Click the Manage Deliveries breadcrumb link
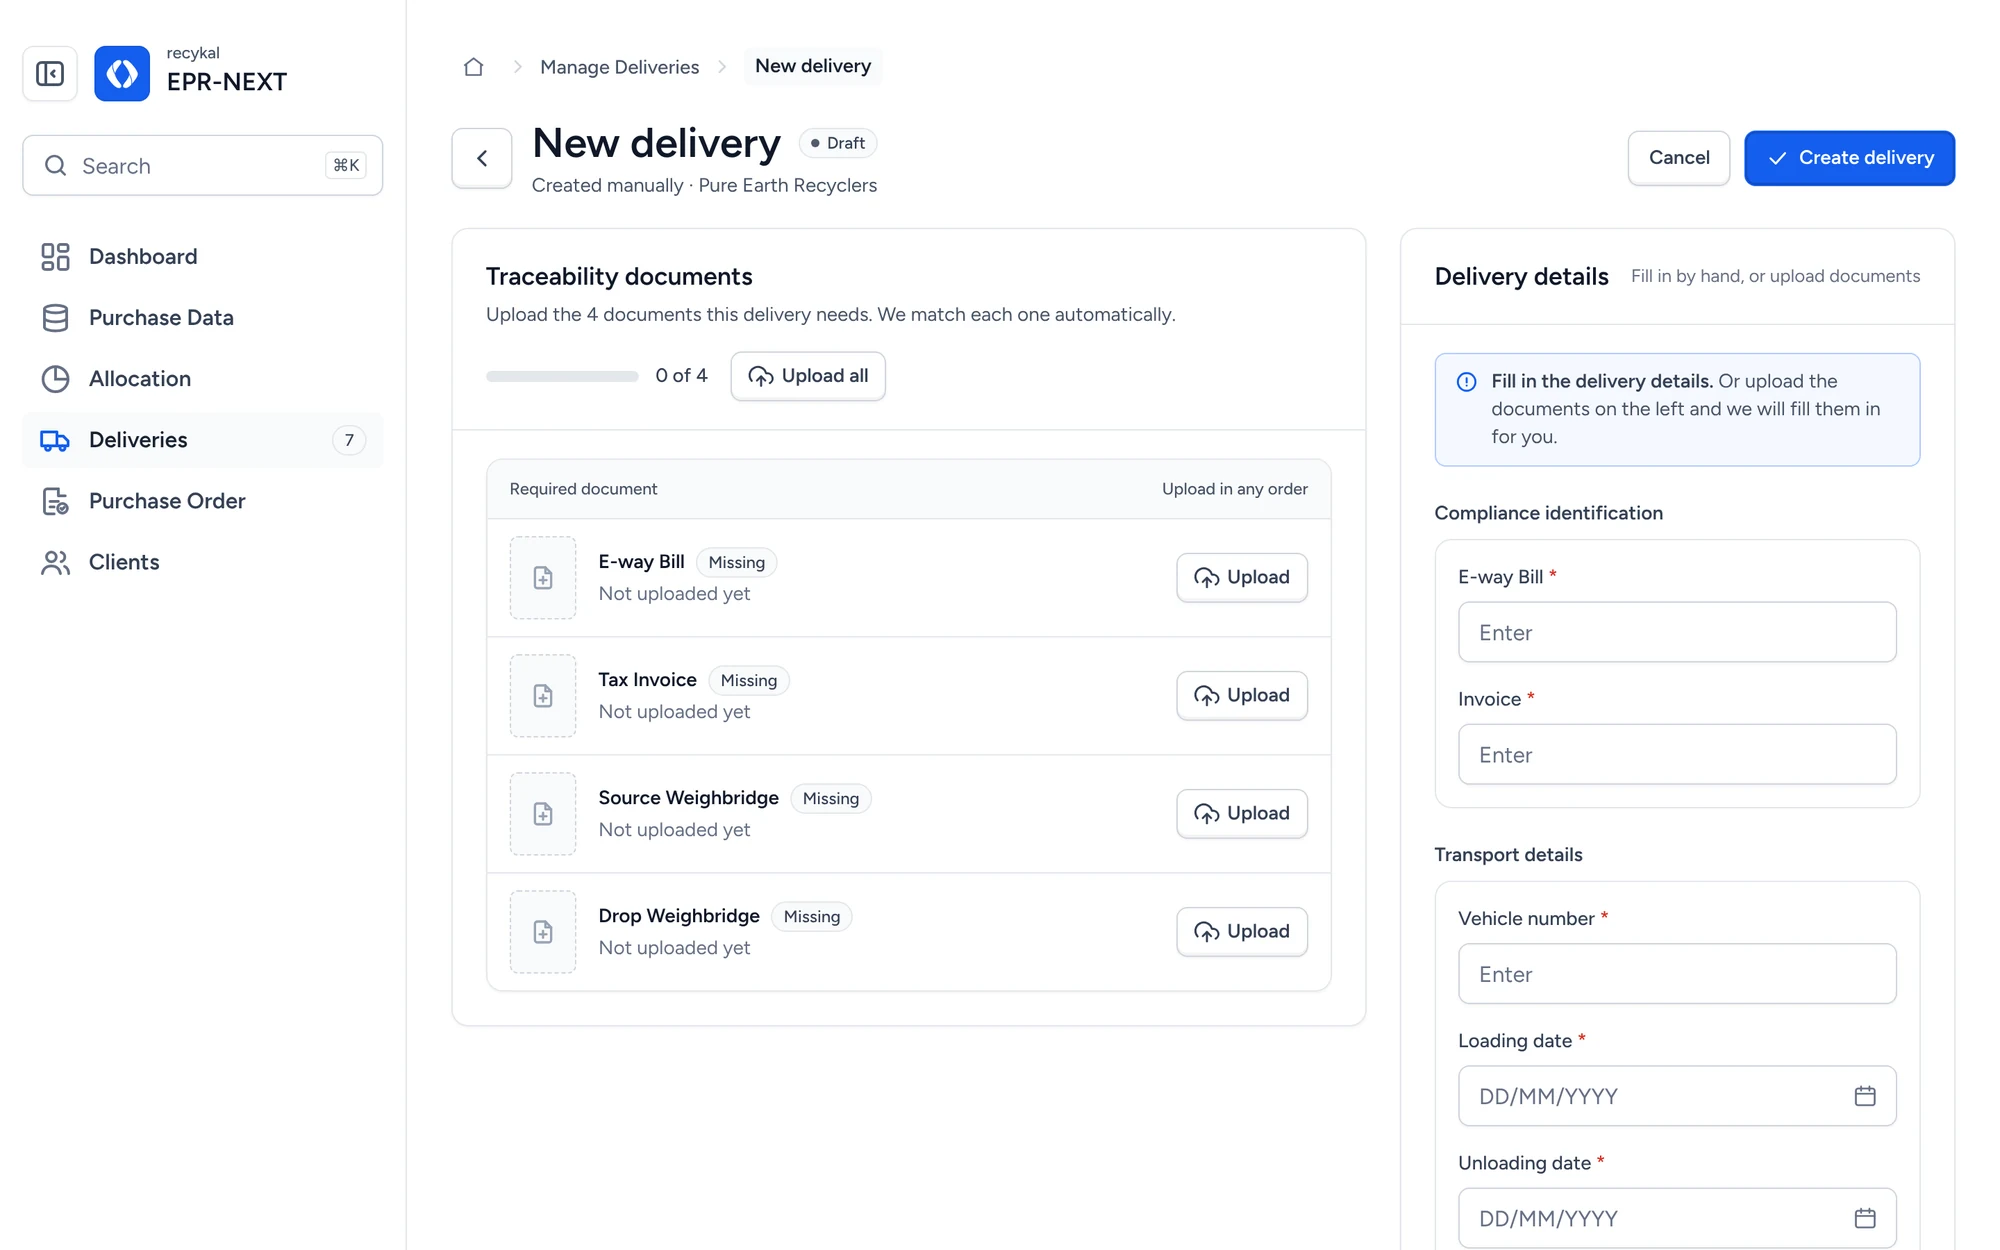The image size is (2000, 1250). point(619,67)
